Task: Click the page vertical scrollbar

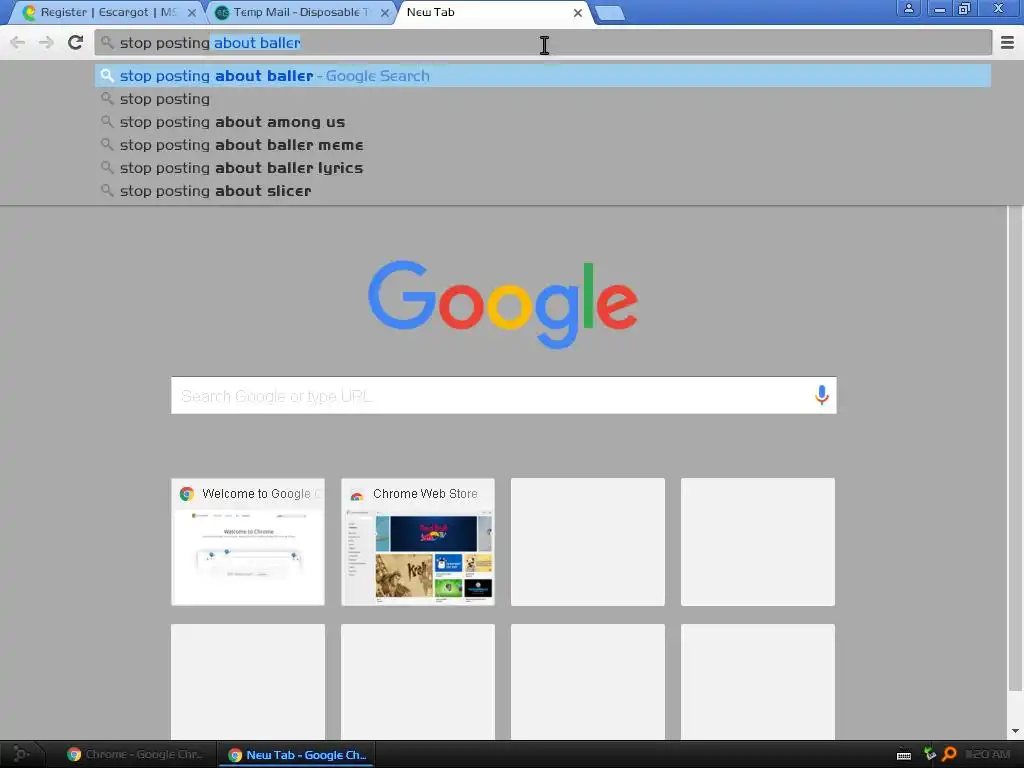Action: click(1015, 447)
